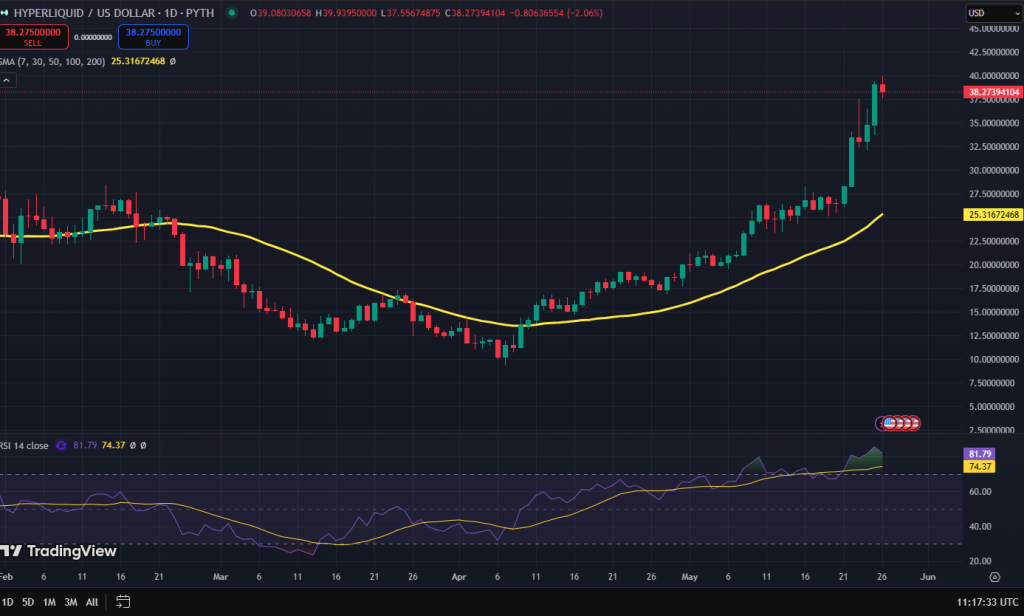Screen dimensions: 1024x616
Task: Click the Ø symbol after SMA value
Action: coord(172,61)
